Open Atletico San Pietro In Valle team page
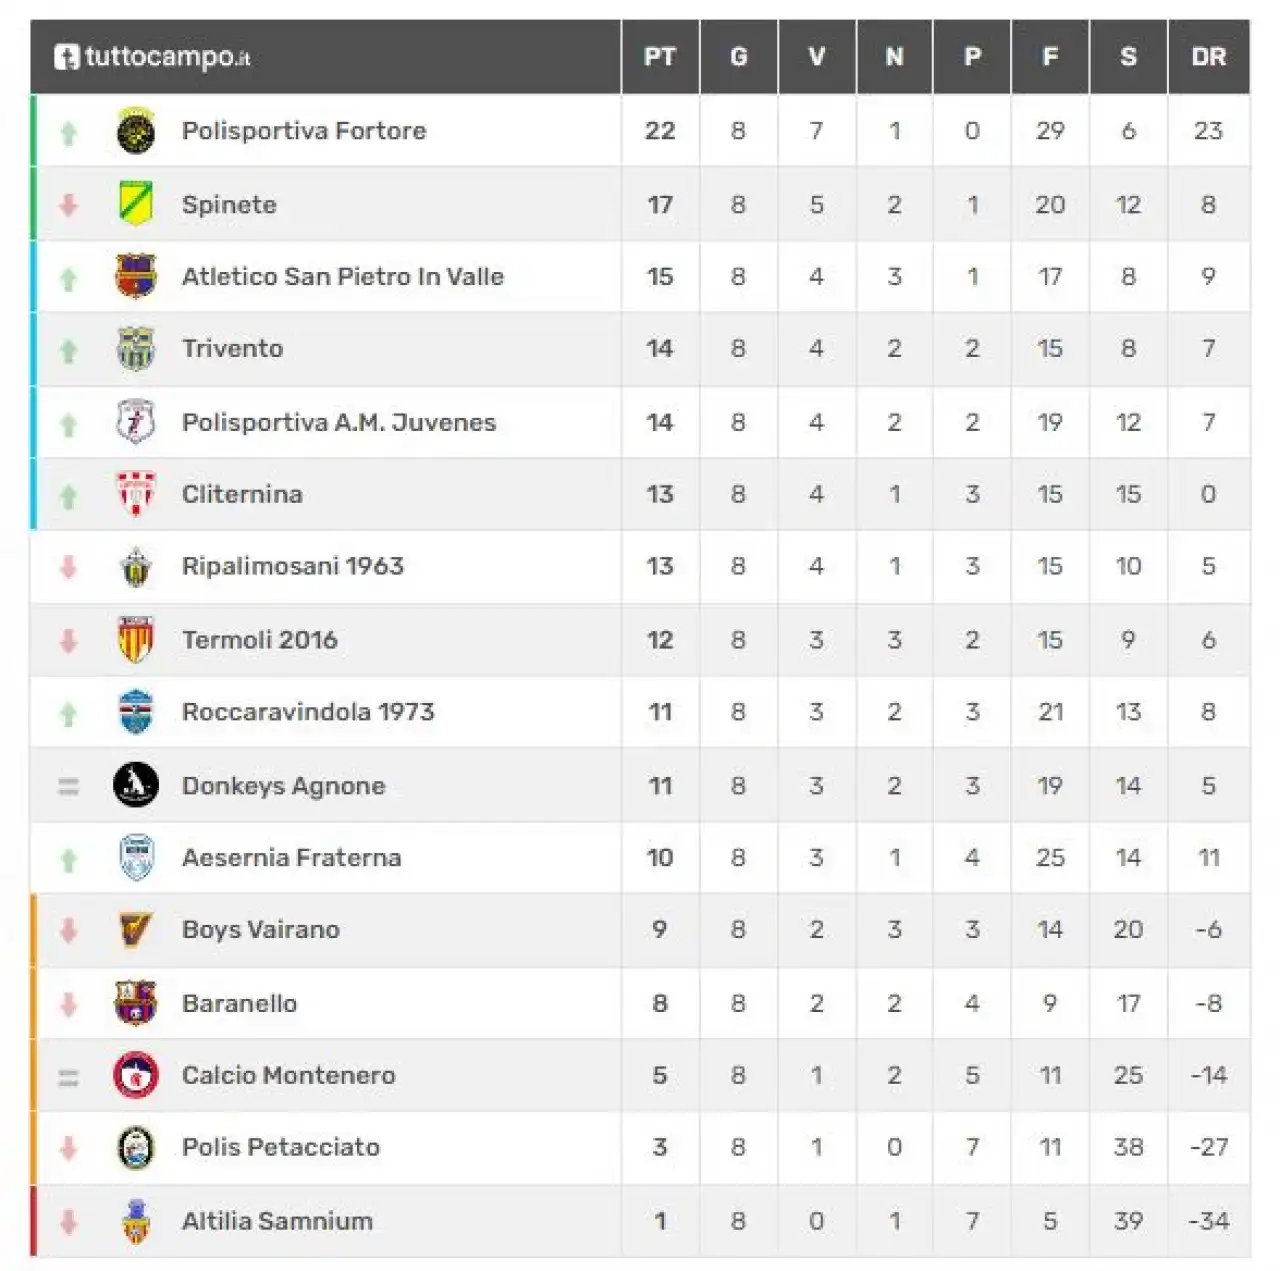 343,277
